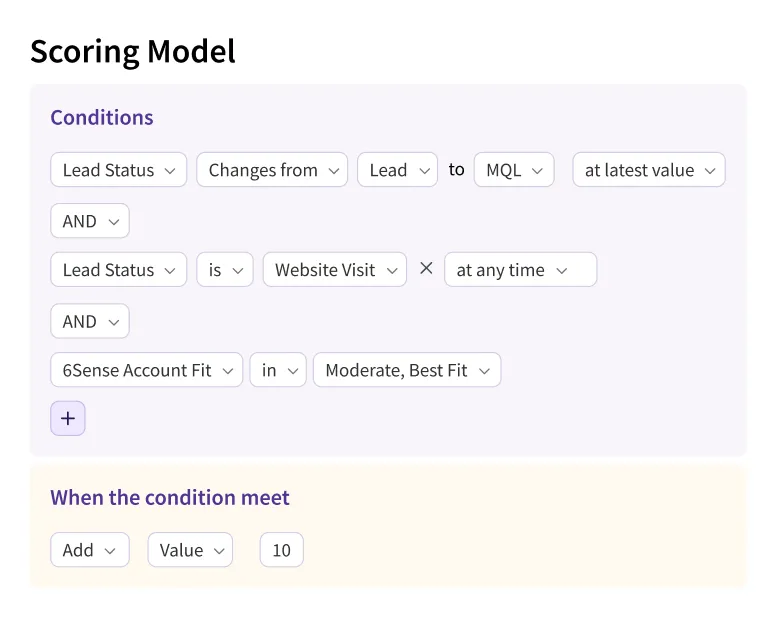Change the first AND logical operator
Screen dimensions: 776x618
pos(90,221)
